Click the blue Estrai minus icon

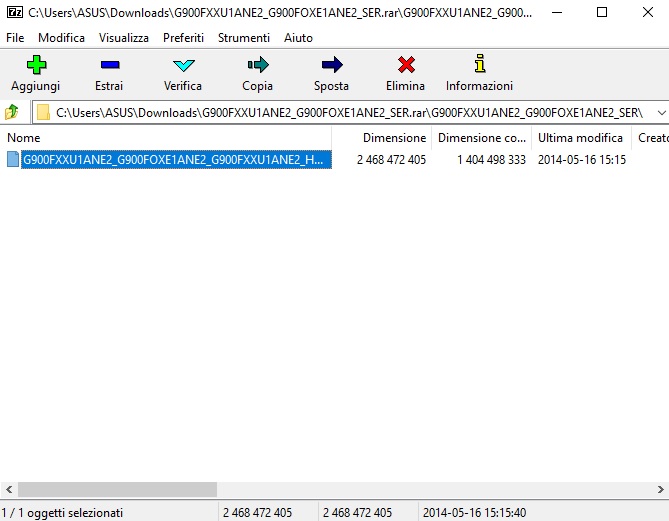click(110, 65)
